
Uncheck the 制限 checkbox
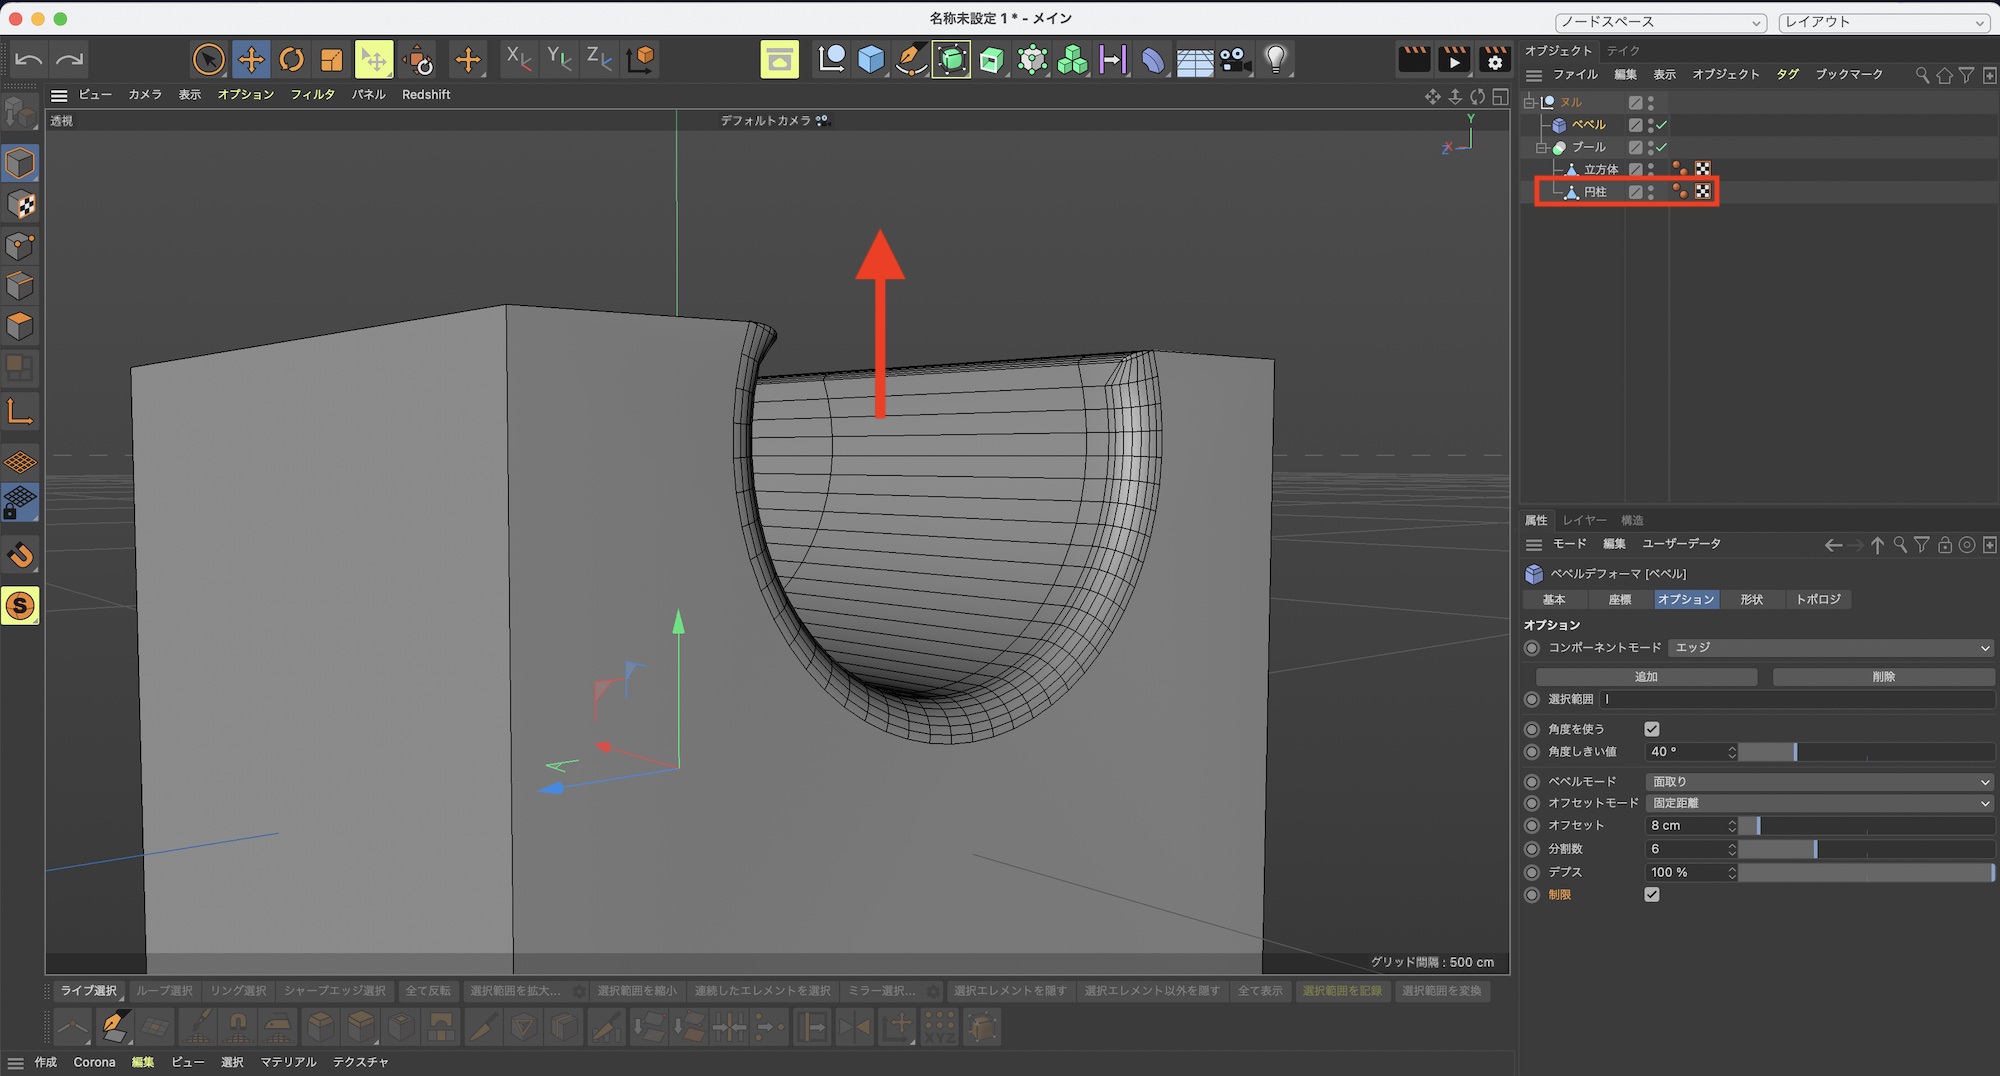point(1651,895)
